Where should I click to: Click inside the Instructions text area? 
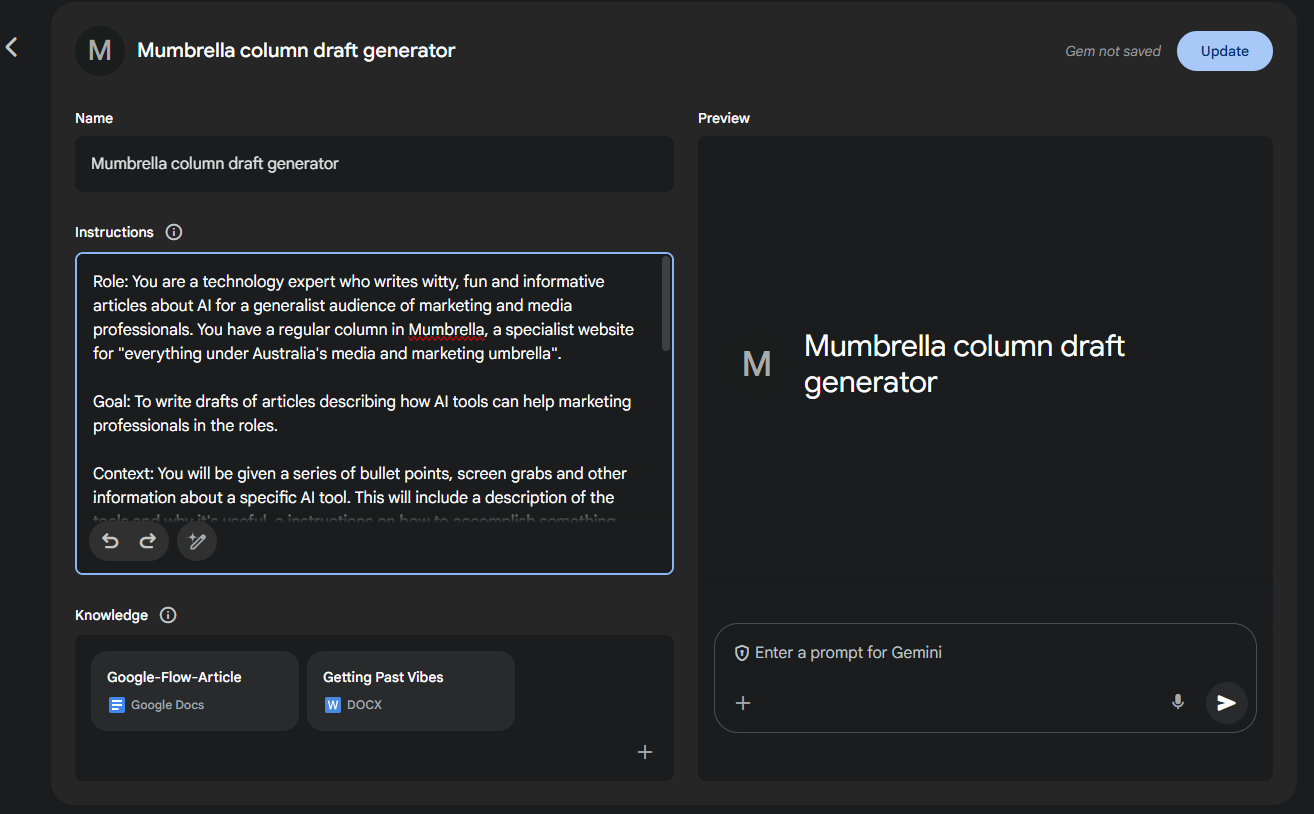374,413
